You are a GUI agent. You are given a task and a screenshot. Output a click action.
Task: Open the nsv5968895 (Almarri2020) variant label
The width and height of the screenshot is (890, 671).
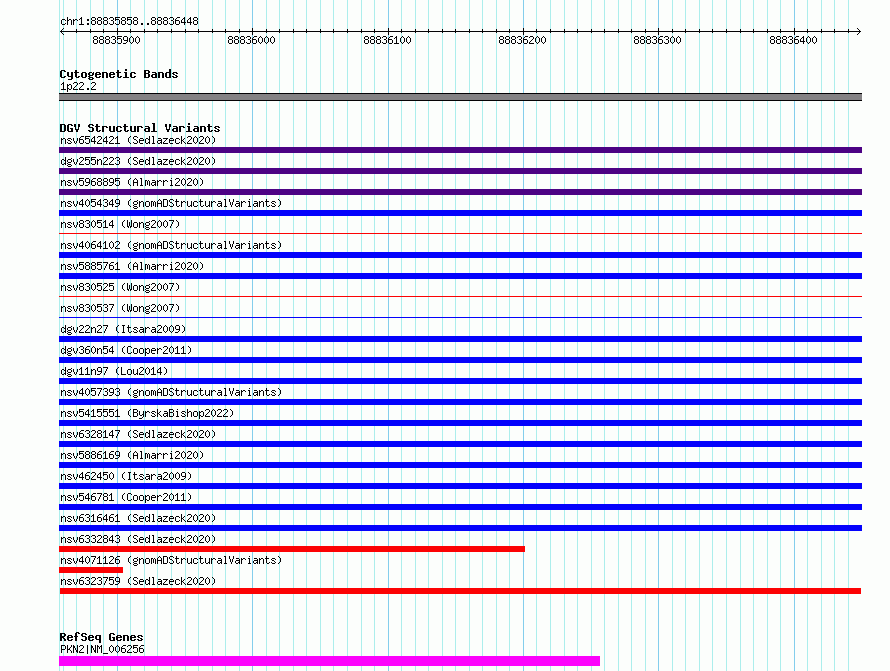click(132, 182)
